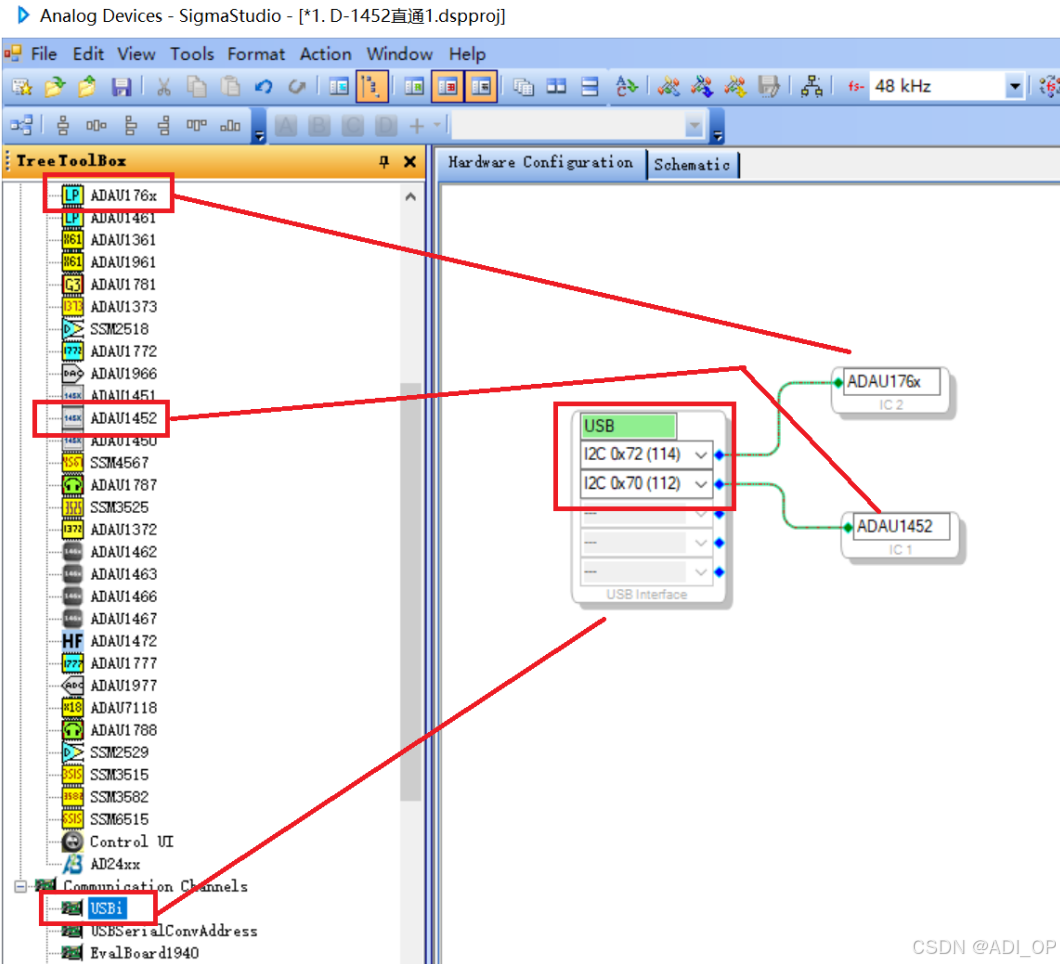
Task: Click the Open Project folder icon
Action: [55, 87]
